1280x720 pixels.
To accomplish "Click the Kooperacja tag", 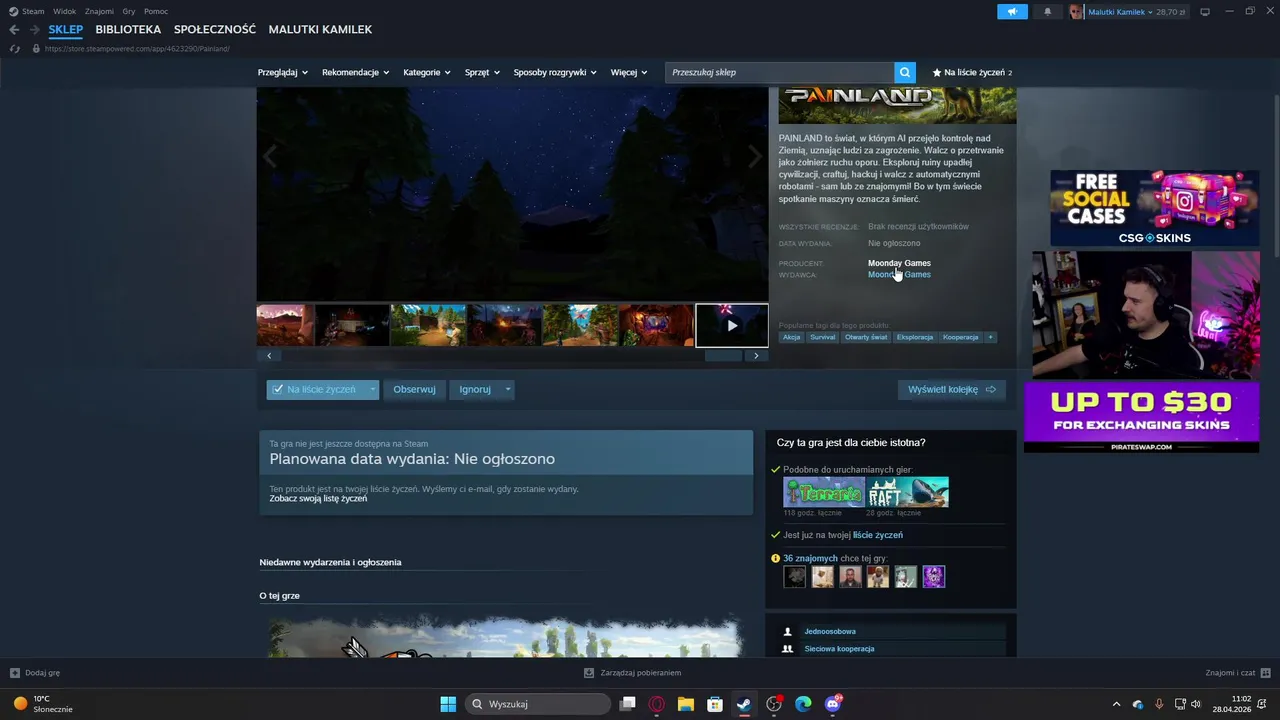I will [961, 337].
